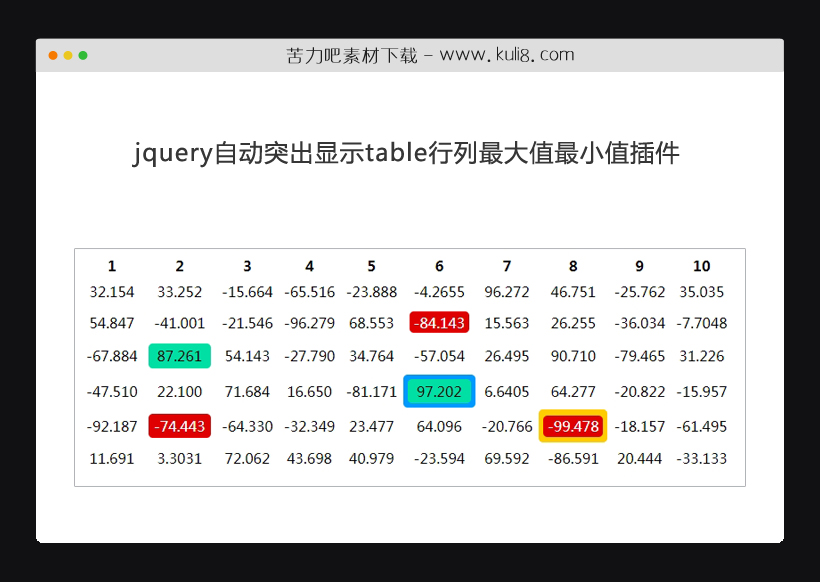Screen dimensions: 820x582
Task: Select the blue highlighted cell 97.202
Action: (438, 391)
